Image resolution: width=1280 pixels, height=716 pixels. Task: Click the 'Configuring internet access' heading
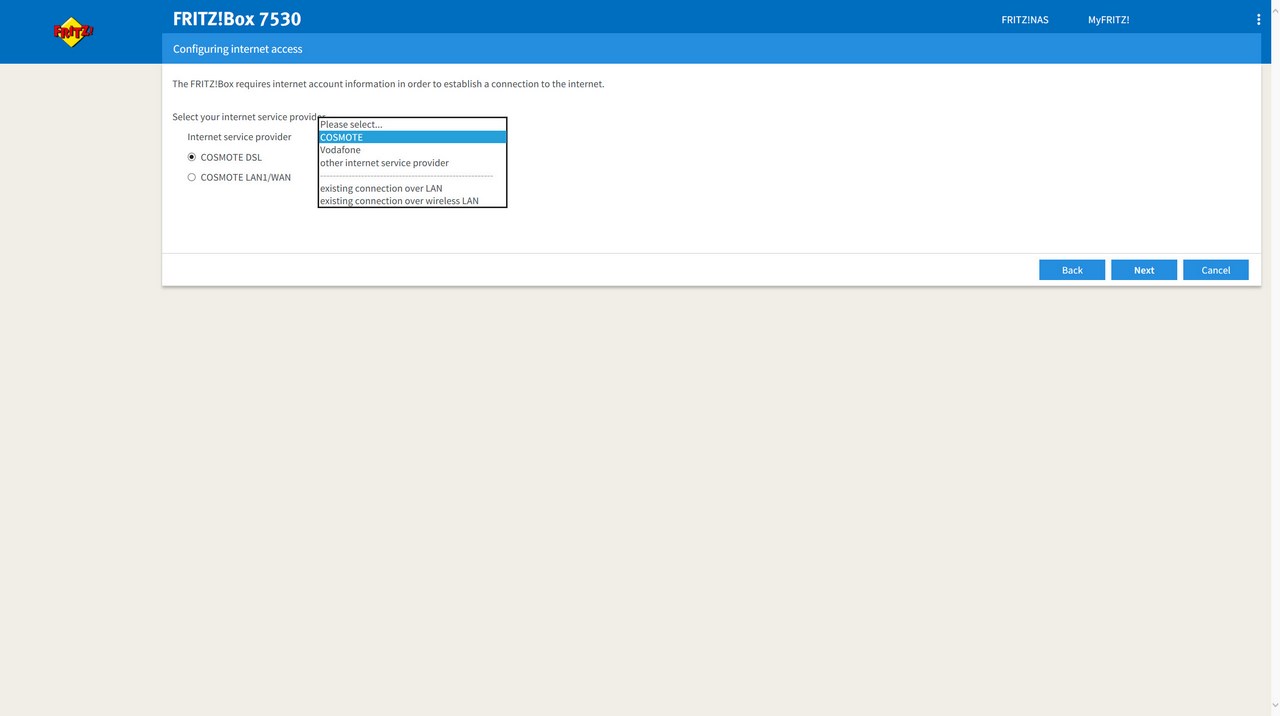(x=237, y=49)
